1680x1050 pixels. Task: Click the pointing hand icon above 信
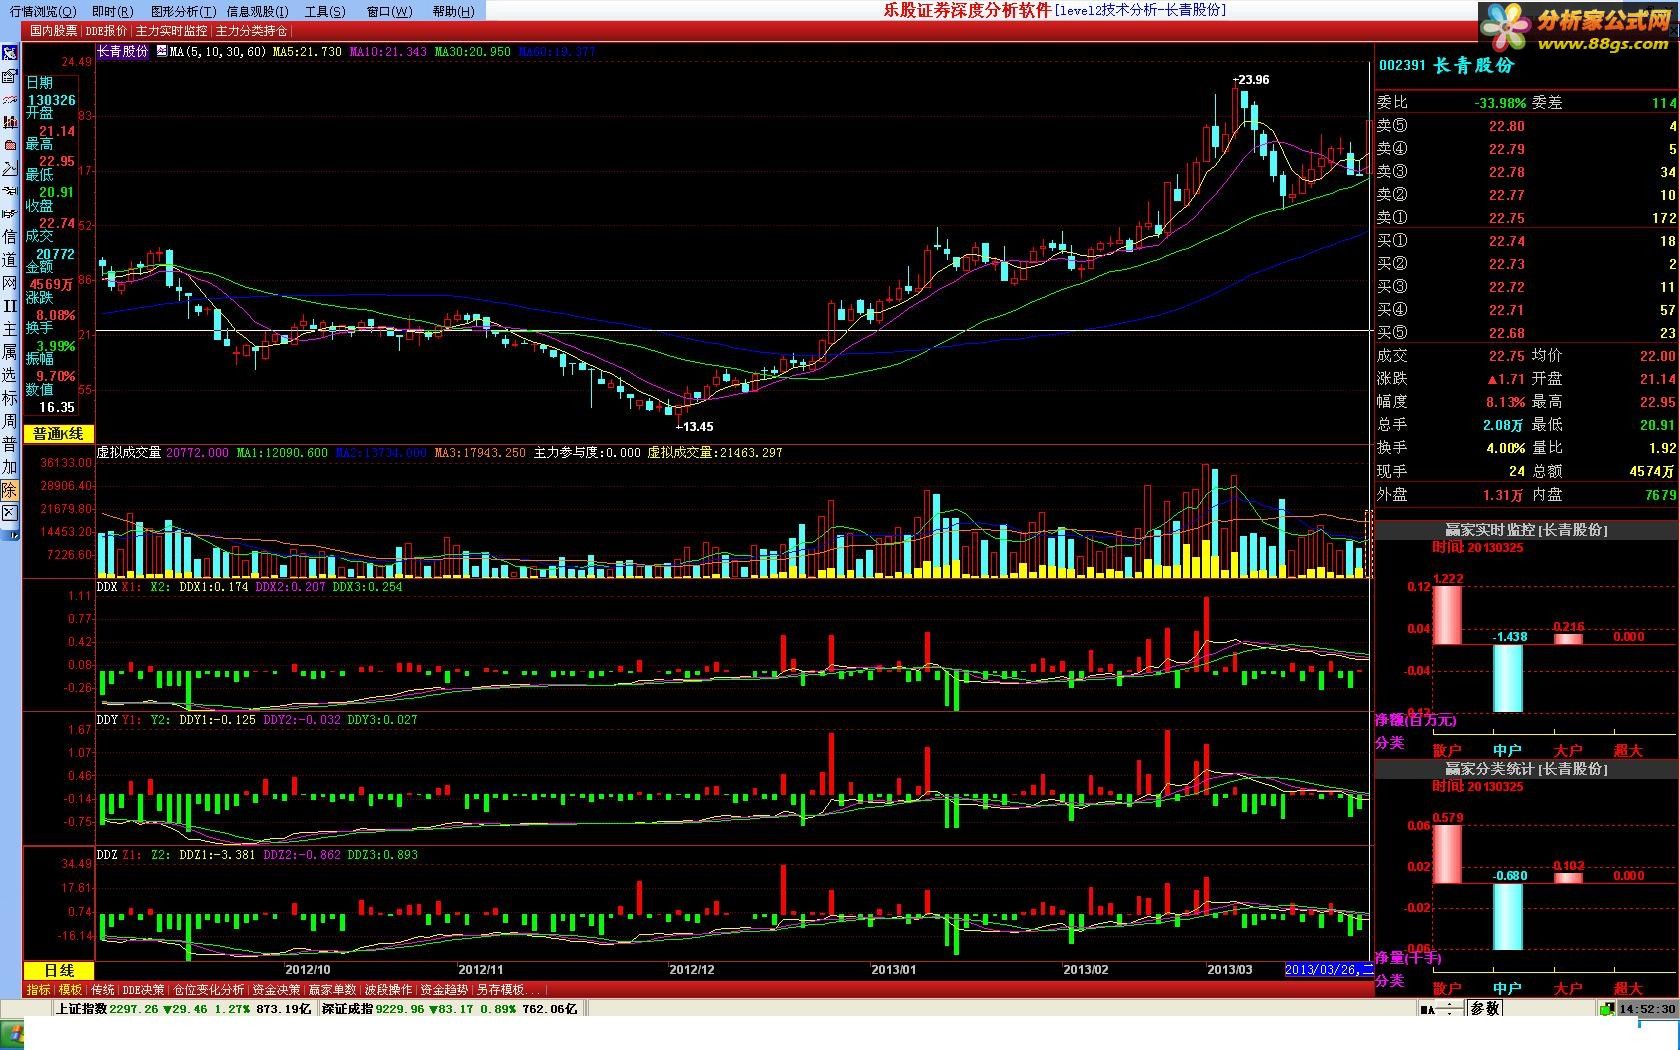9,212
